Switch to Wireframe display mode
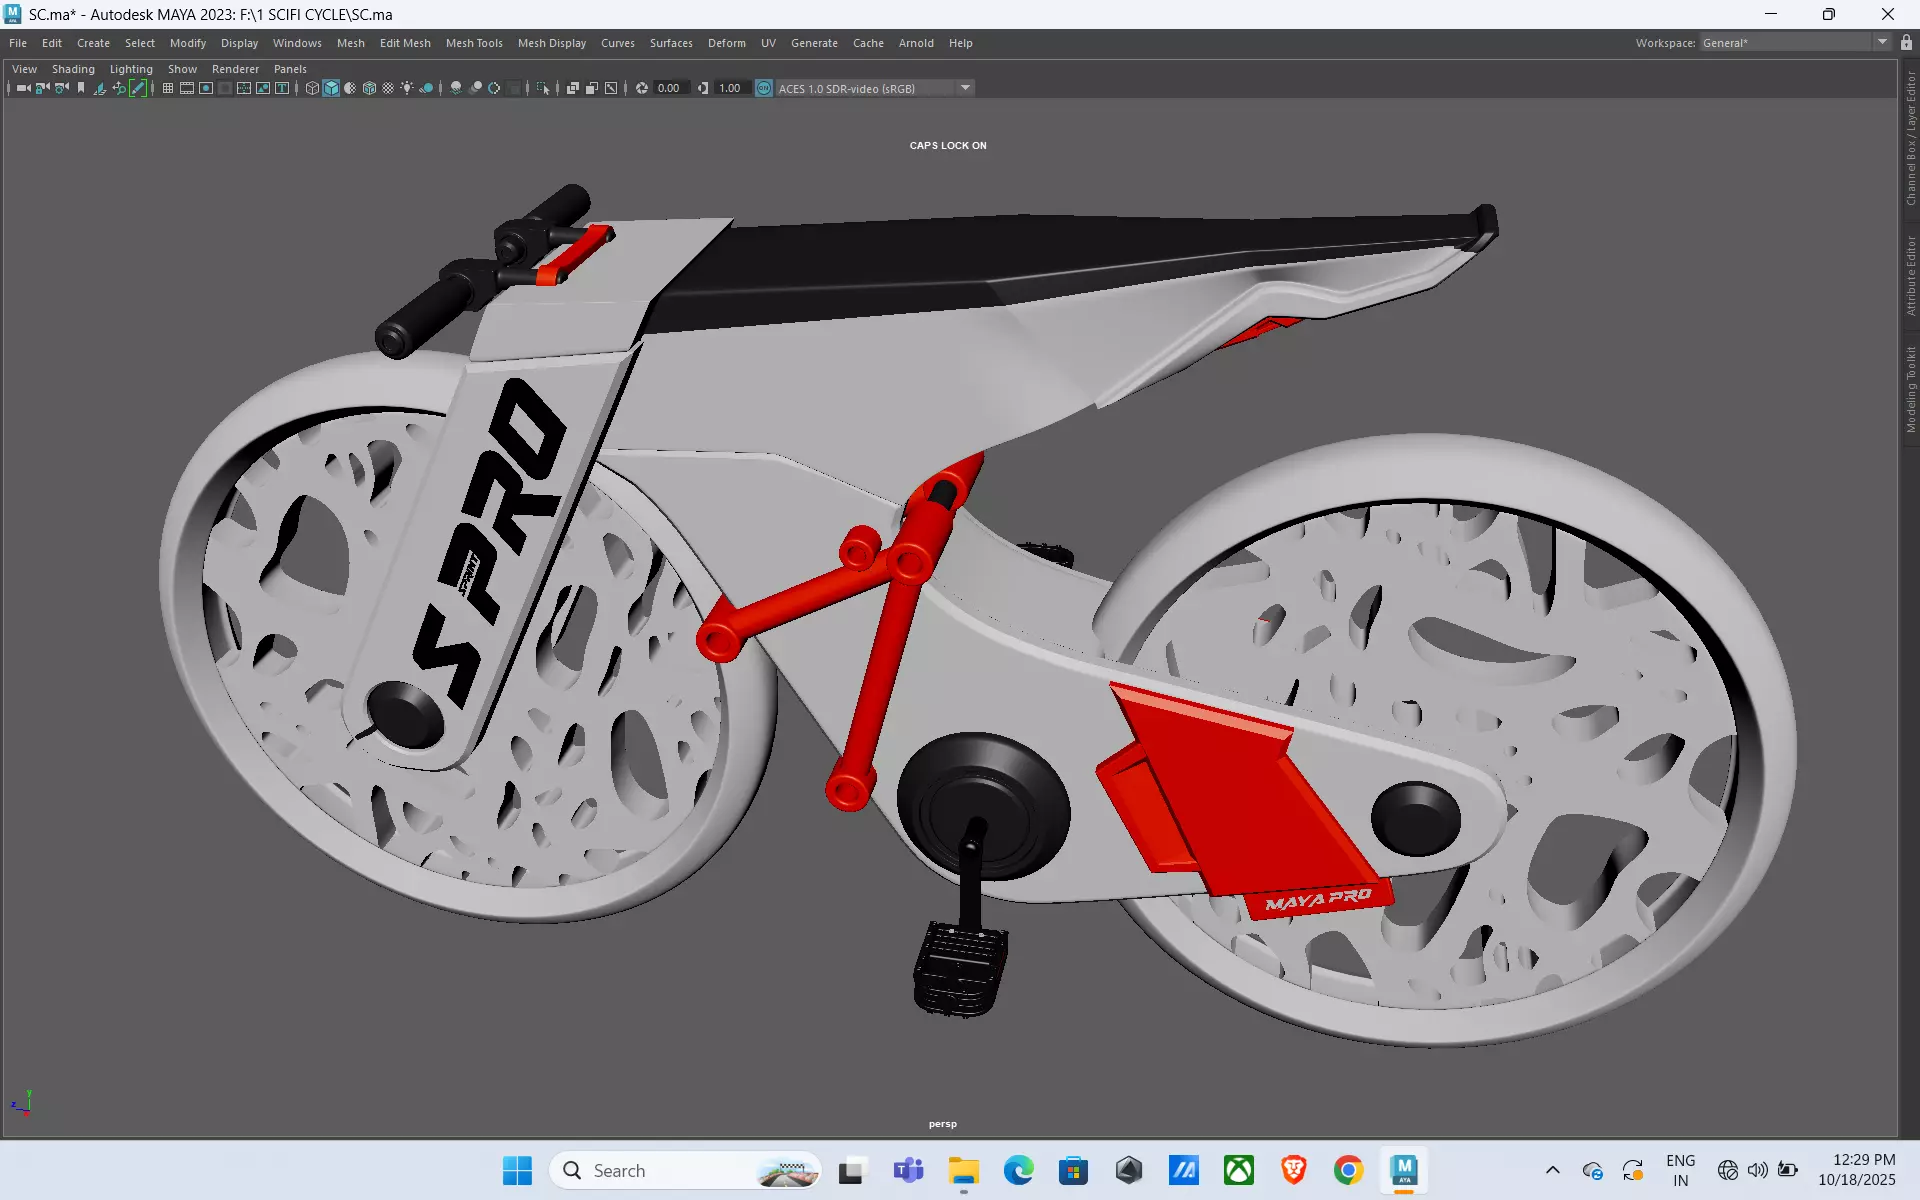Viewport: 1920px width, 1200px height. (312, 88)
